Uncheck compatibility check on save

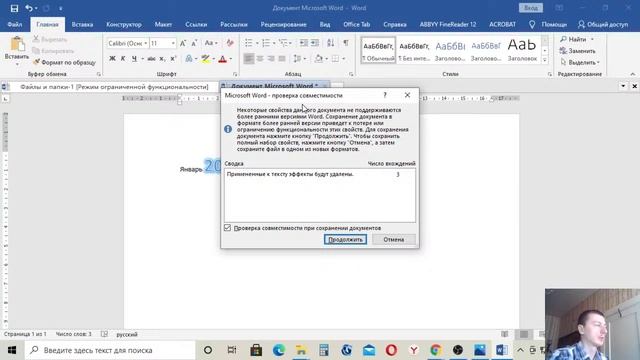pos(228,228)
